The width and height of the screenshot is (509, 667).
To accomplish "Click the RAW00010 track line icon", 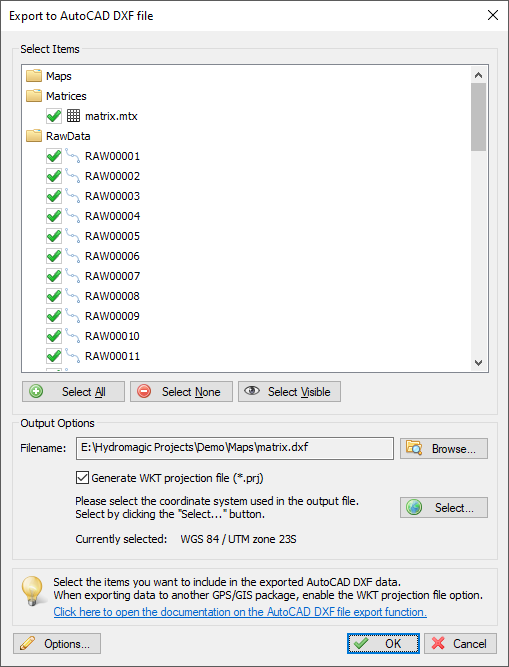I will click(72, 336).
